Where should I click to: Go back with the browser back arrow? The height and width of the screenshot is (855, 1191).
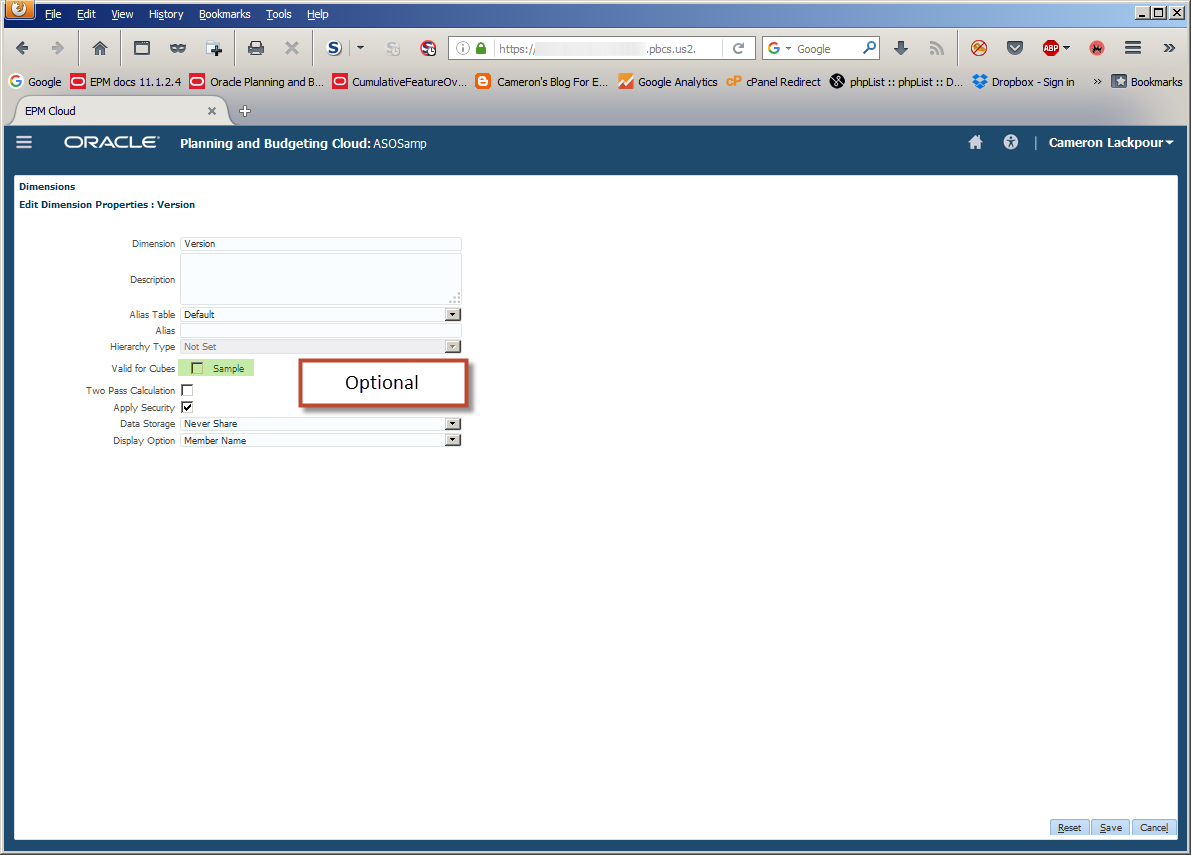[x=22, y=48]
